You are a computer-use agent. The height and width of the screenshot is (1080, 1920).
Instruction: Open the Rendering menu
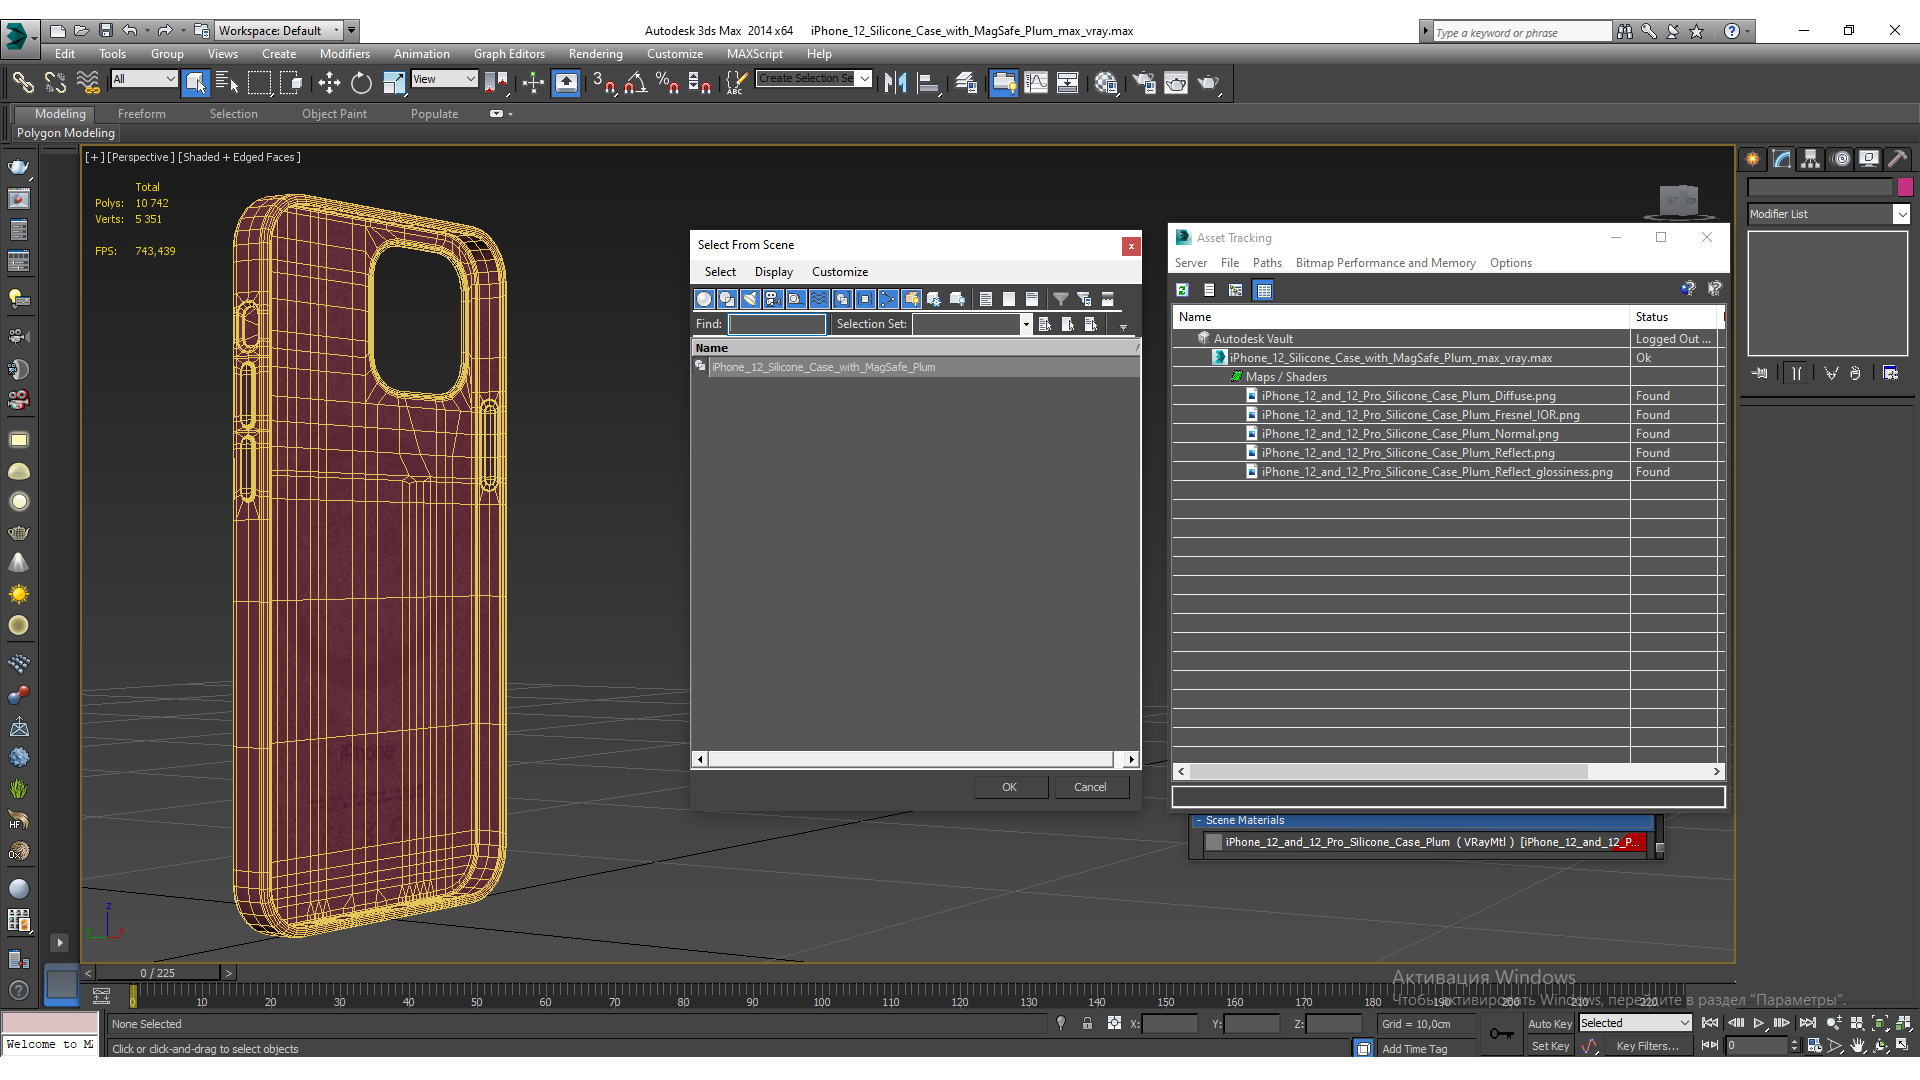(595, 54)
